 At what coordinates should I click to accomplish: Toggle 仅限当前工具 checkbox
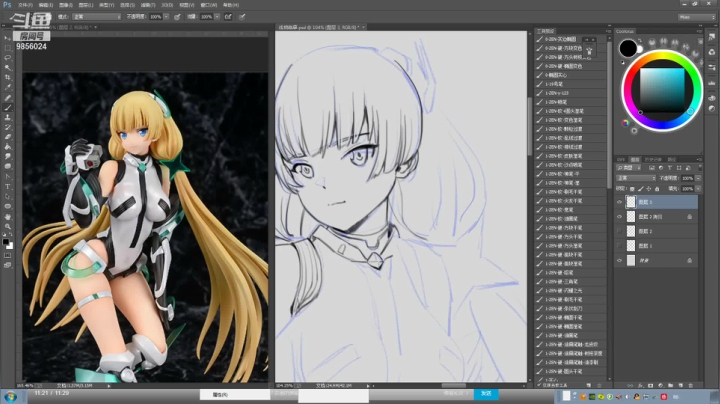point(539,385)
